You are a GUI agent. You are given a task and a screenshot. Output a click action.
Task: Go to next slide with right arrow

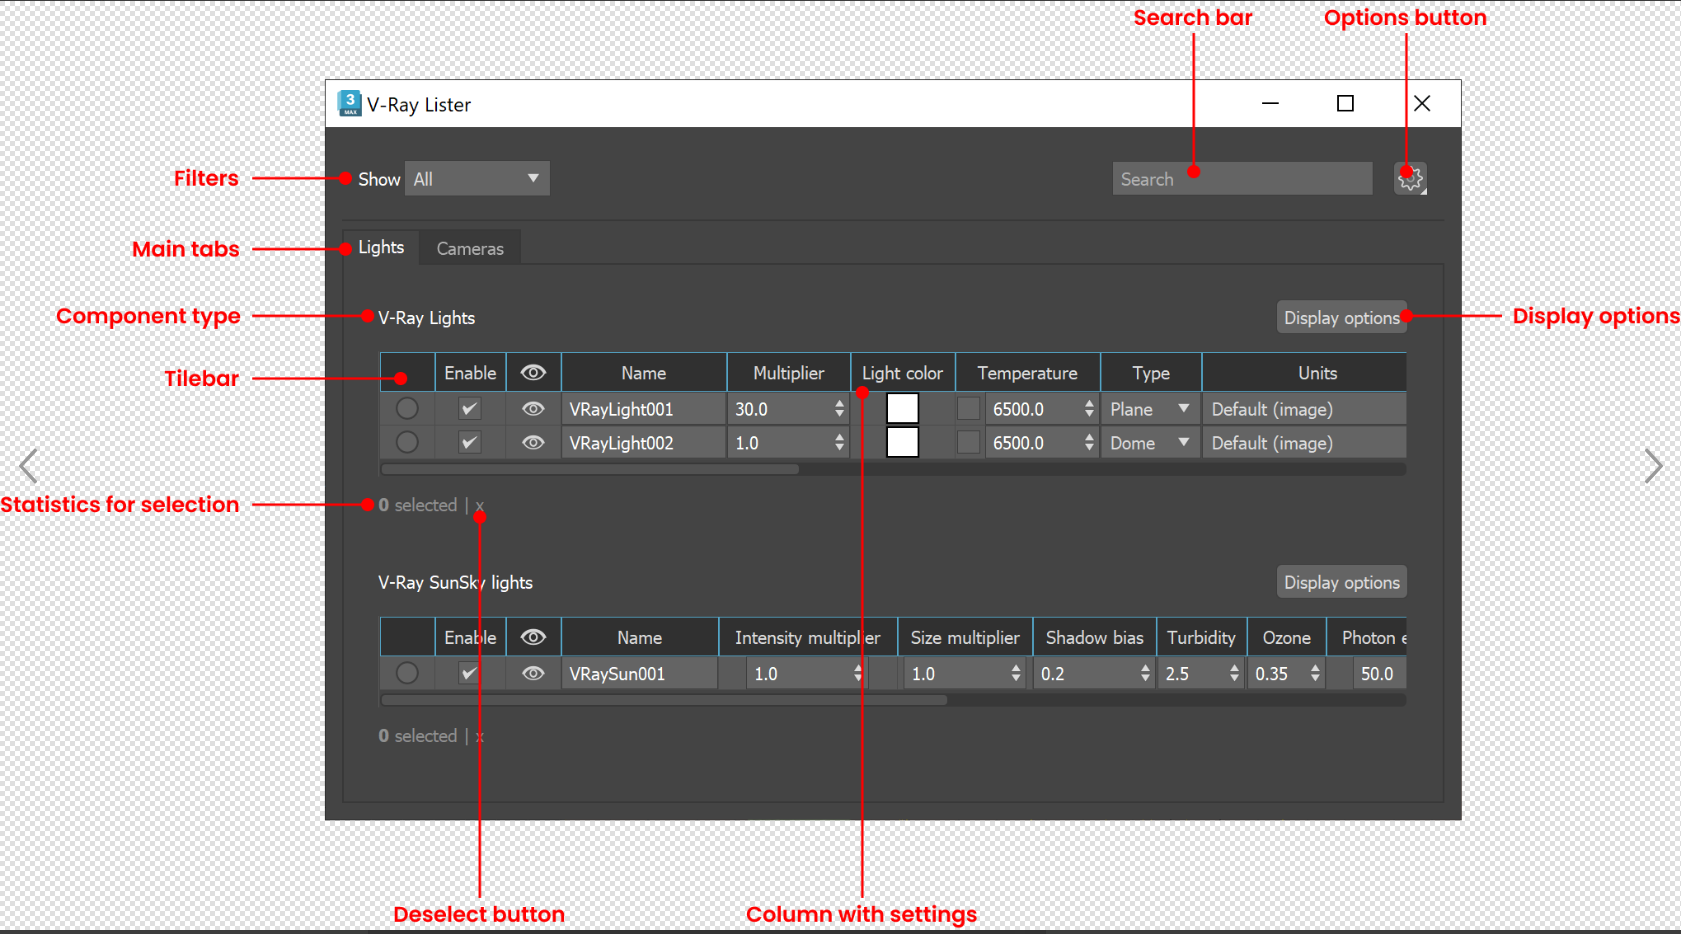coord(1653,466)
